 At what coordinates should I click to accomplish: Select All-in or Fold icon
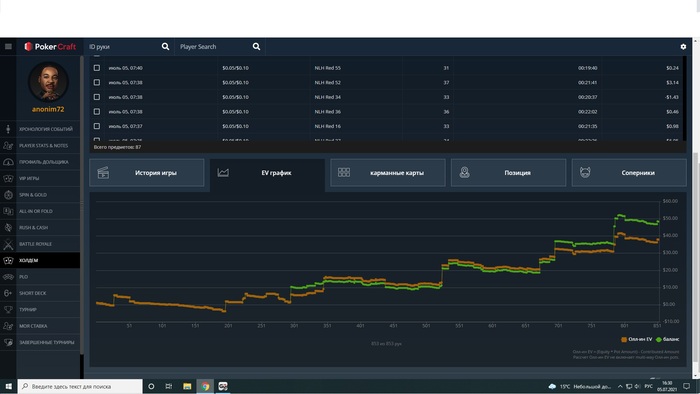pyautogui.click(x=8, y=211)
